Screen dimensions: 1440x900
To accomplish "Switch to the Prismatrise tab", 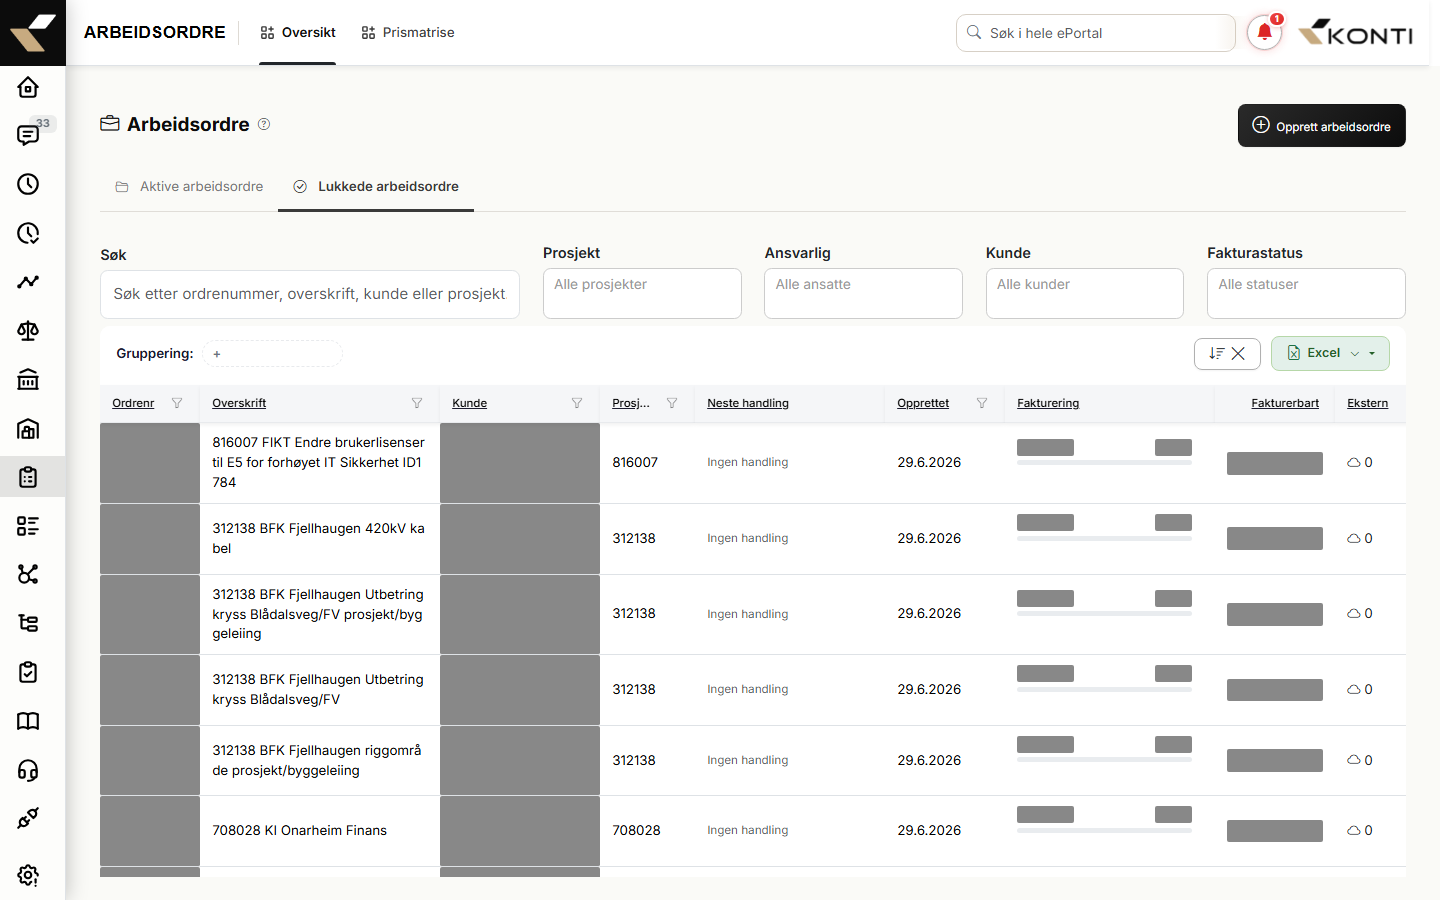I will pos(408,33).
